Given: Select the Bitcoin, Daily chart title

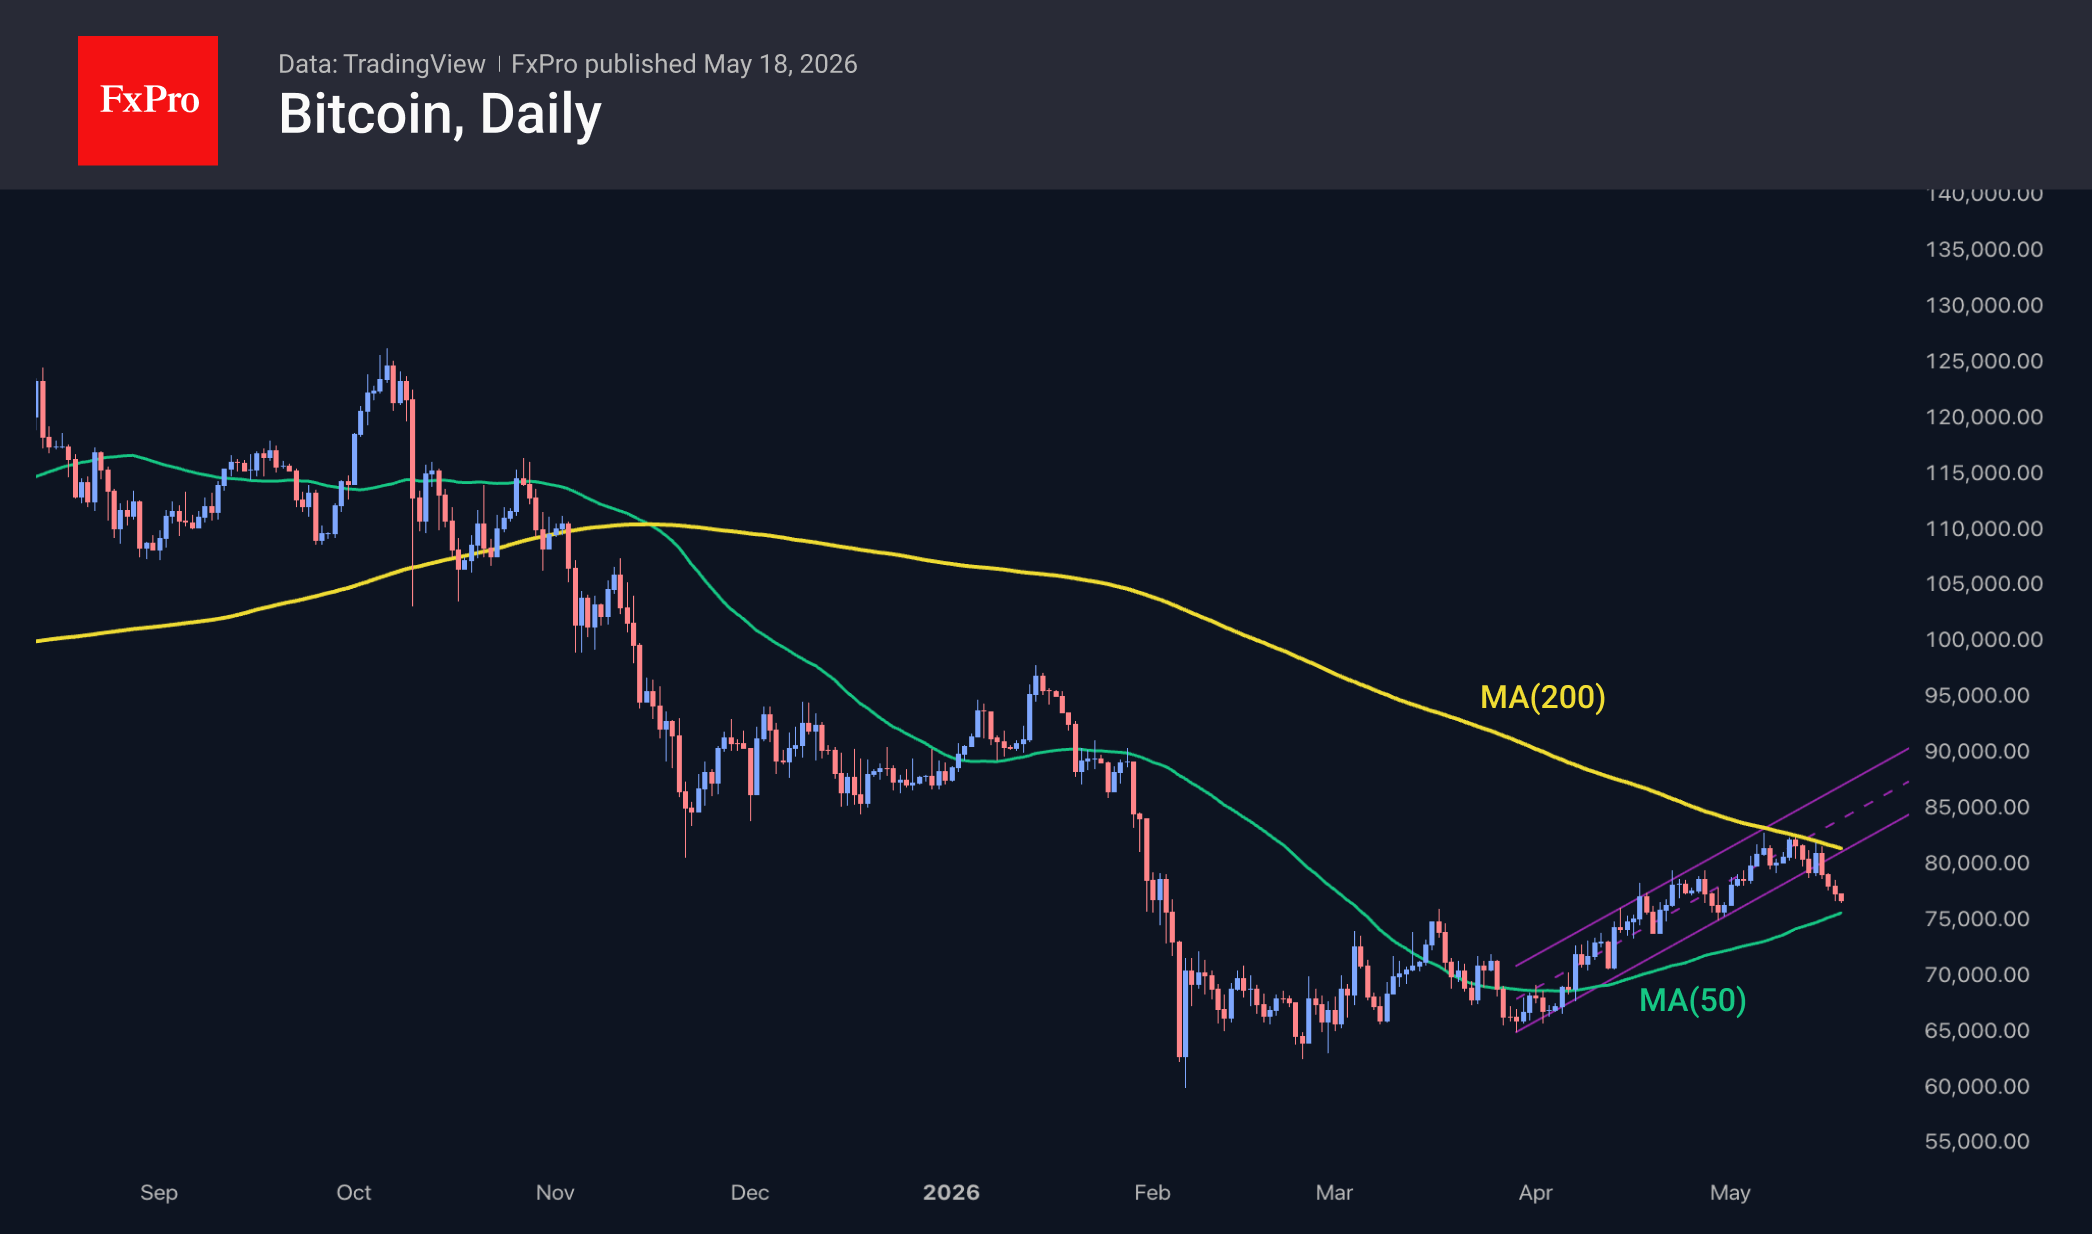Looking at the screenshot, I should coord(440,114).
